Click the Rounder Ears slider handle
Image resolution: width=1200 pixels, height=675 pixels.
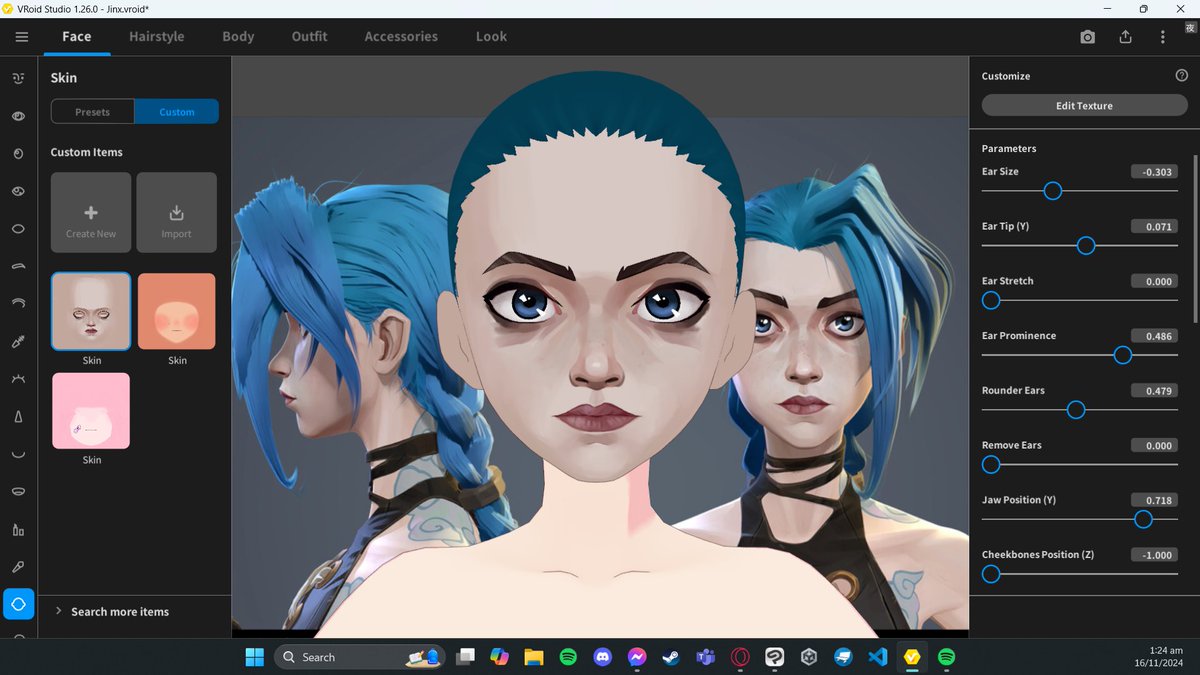click(1076, 410)
